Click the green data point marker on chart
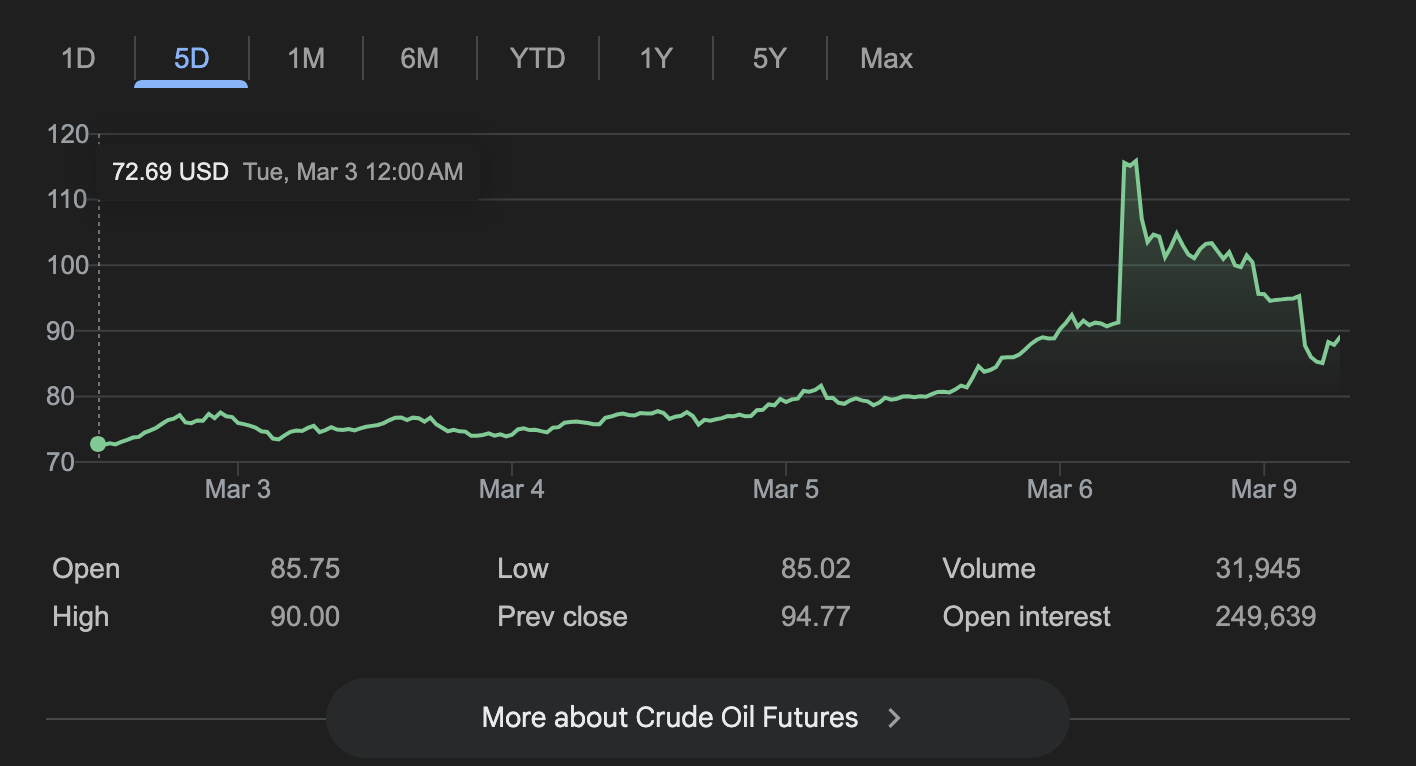Image resolution: width=1416 pixels, height=766 pixels. (x=98, y=444)
